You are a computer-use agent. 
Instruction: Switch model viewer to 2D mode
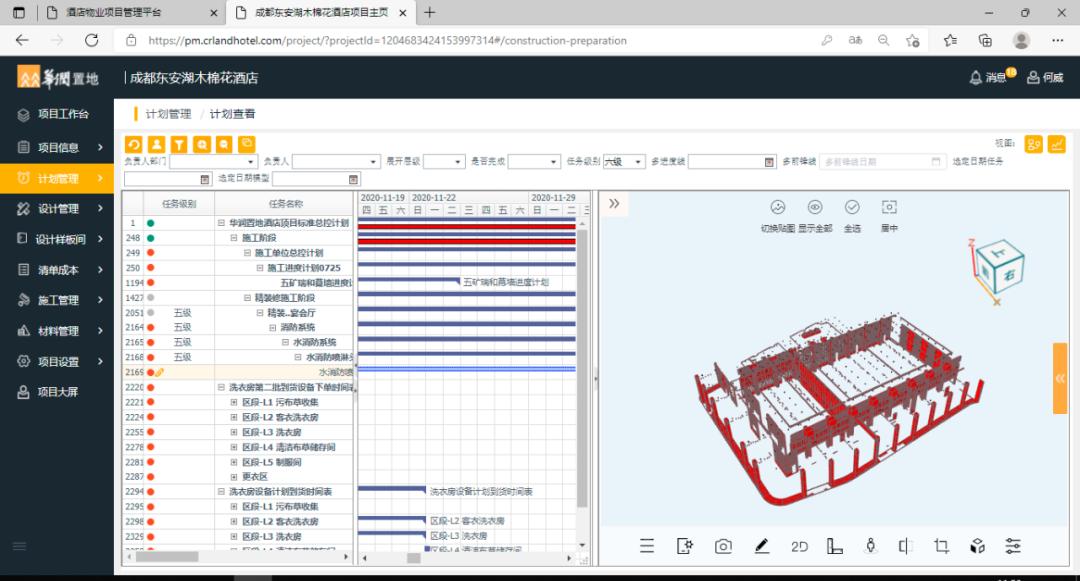click(x=800, y=545)
